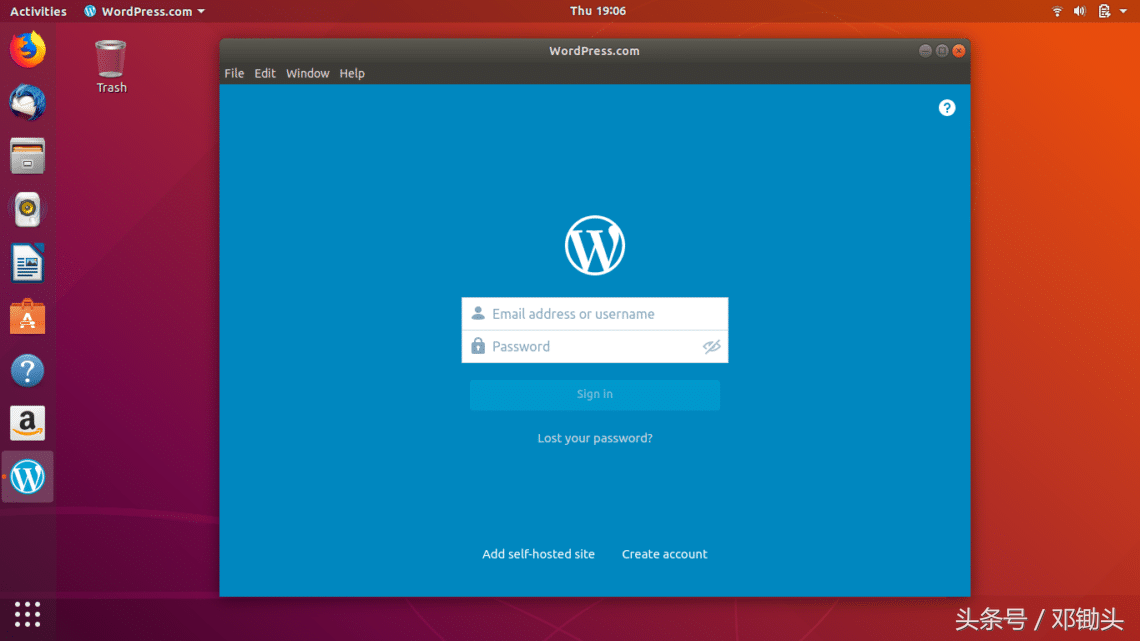Click the user icon in the email field
1140x641 pixels.
coord(478,313)
